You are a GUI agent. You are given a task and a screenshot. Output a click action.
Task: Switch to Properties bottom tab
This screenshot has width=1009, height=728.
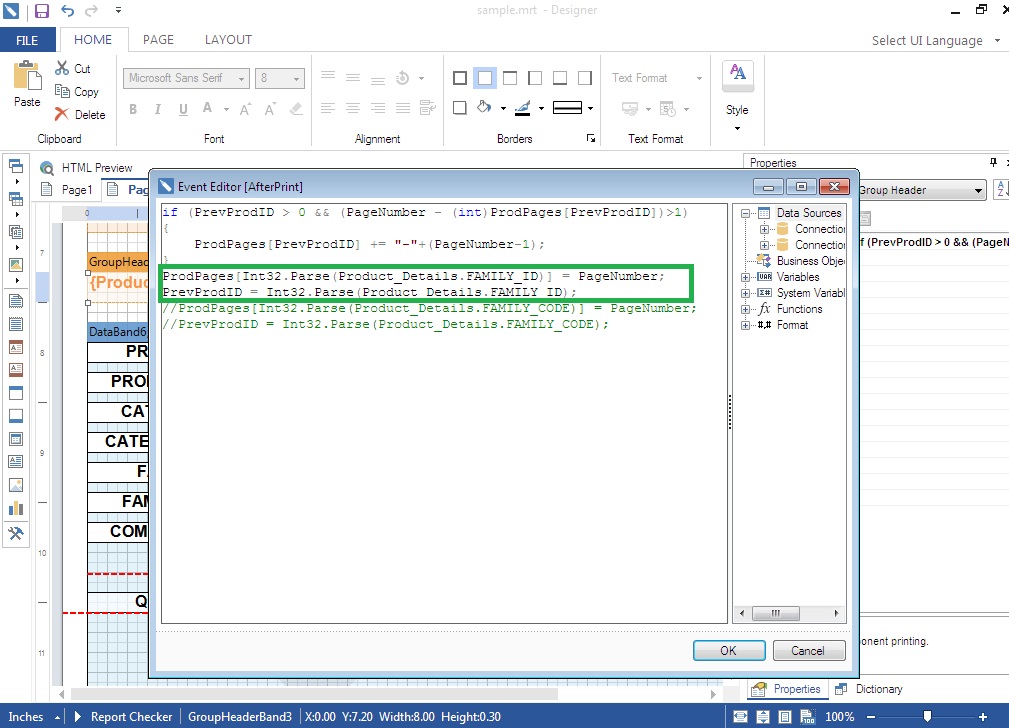(788, 689)
